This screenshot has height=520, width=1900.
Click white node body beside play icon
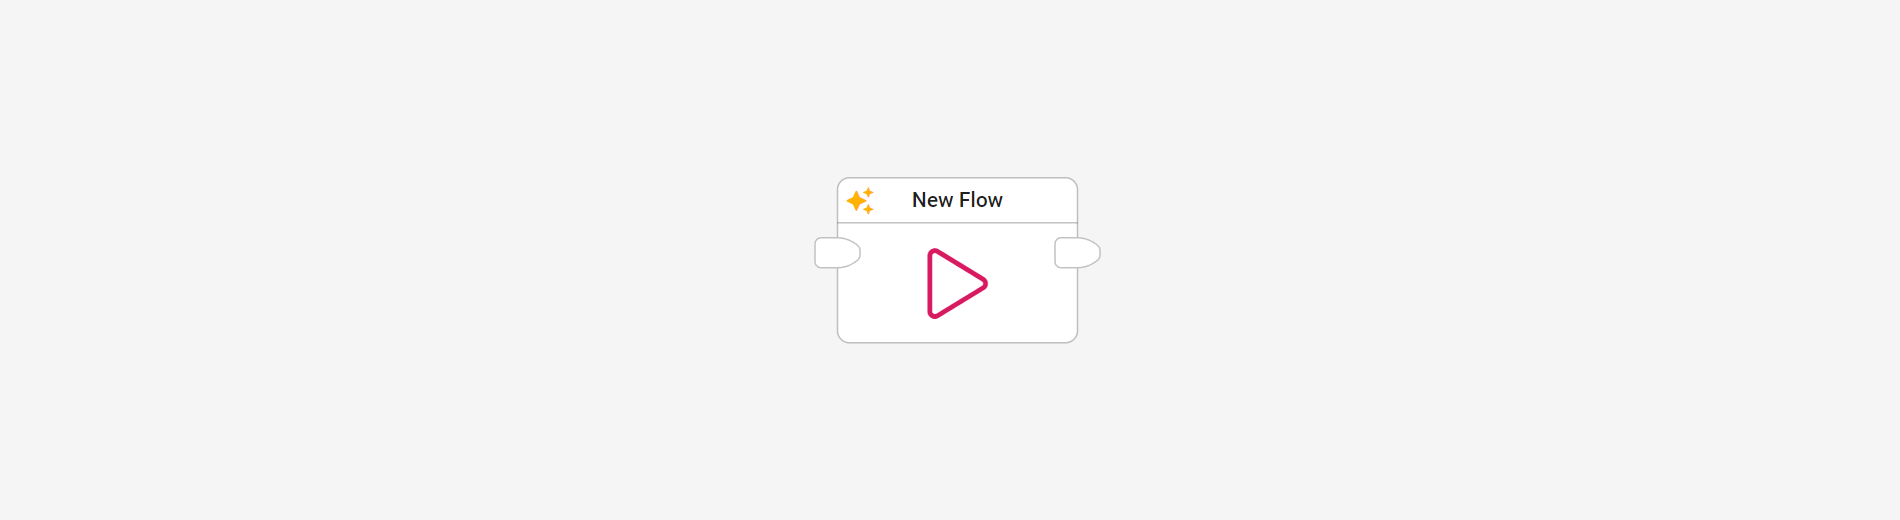tap(1030, 300)
